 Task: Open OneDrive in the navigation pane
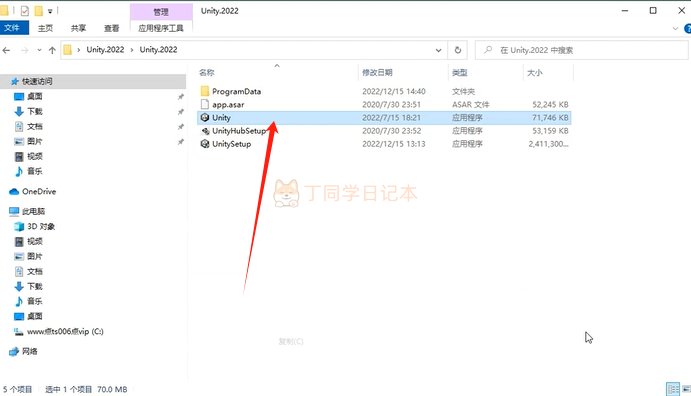(x=39, y=192)
